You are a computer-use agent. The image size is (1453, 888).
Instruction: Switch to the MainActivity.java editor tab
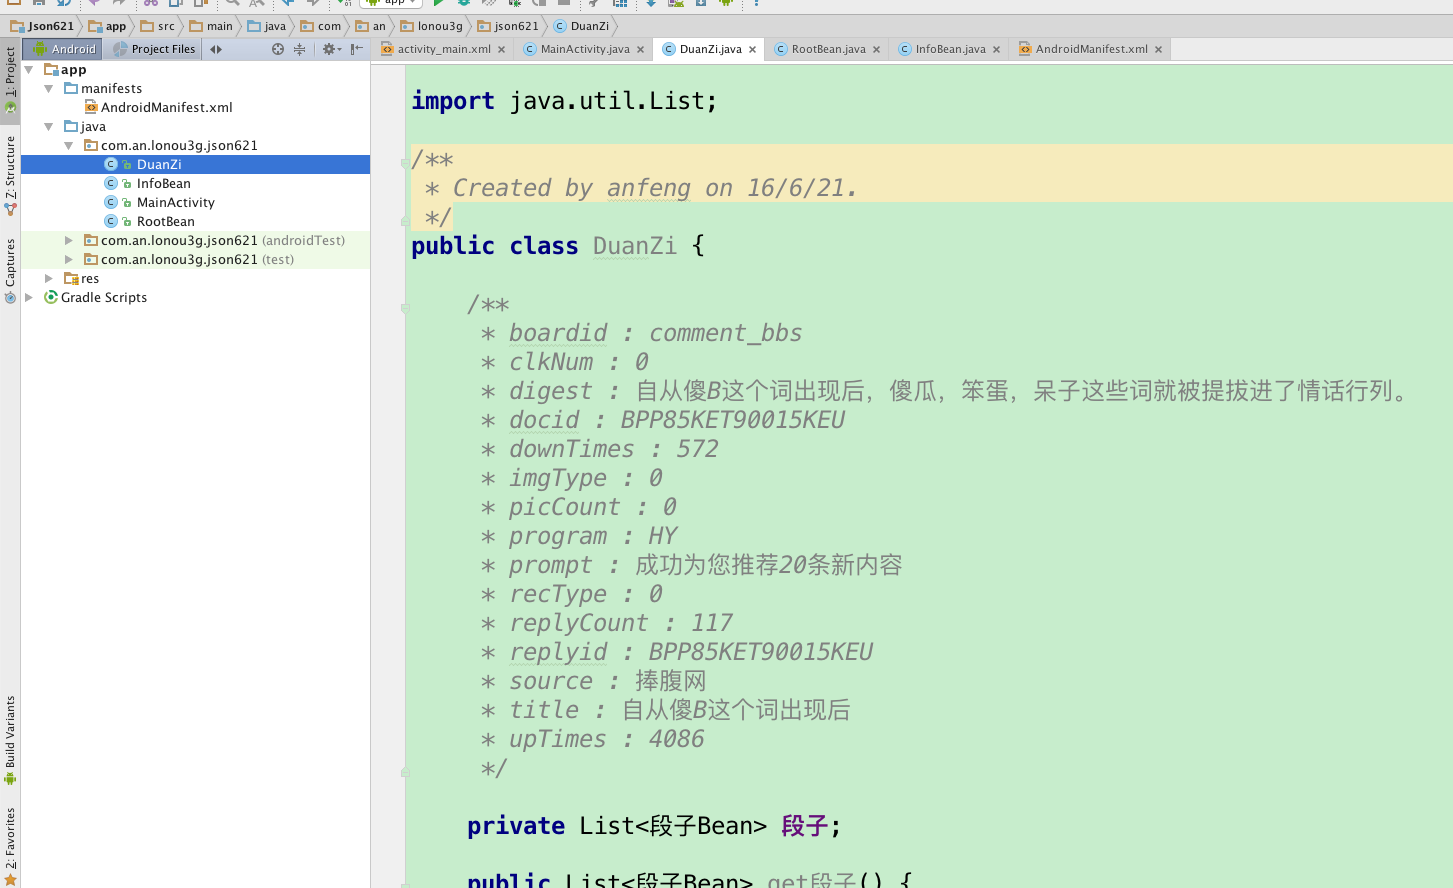pos(585,49)
